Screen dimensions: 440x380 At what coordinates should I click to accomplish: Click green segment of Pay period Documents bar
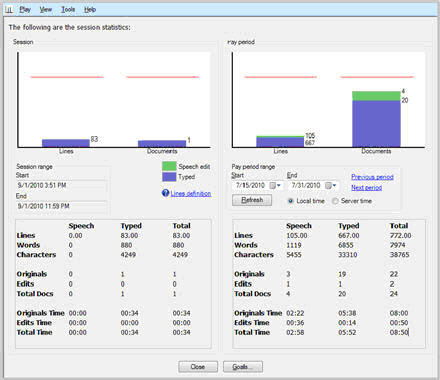[376, 96]
